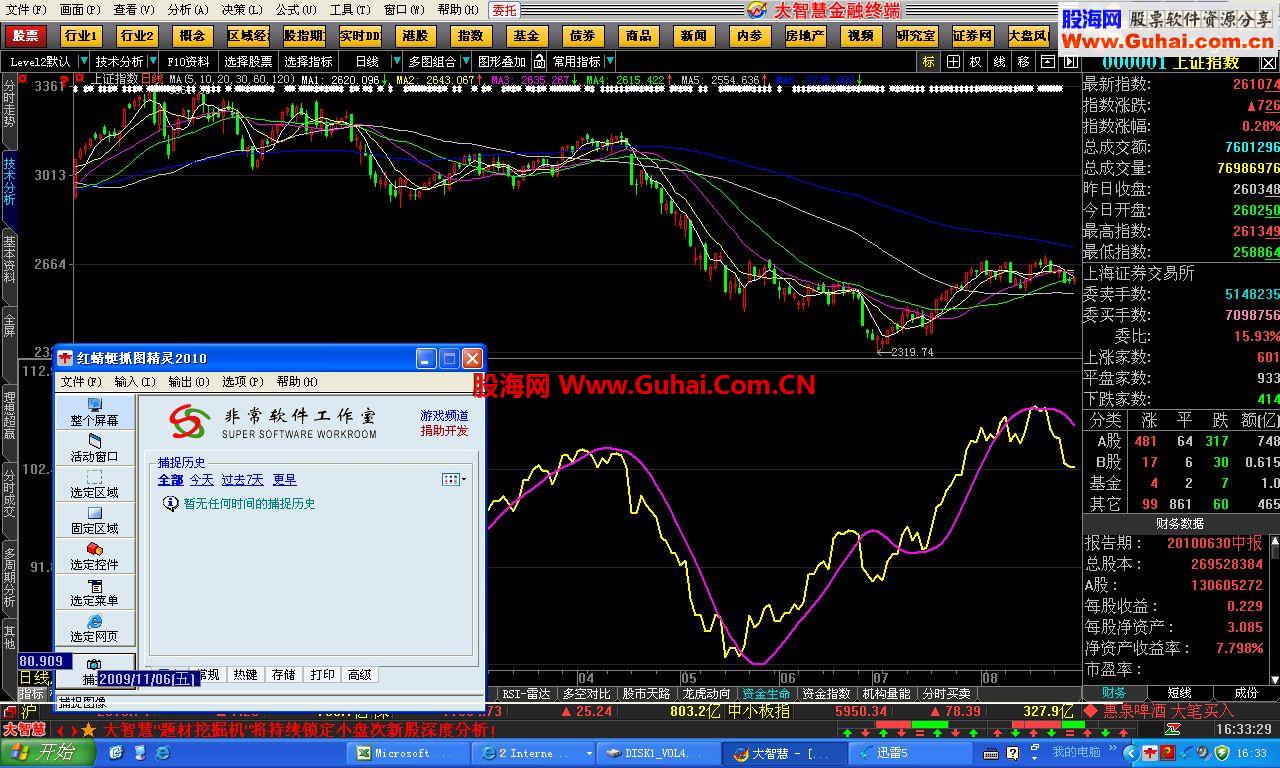Open the DISK1_VOL4 taskbar window
The height and width of the screenshot is (768, 1280).
click(659, 753)
